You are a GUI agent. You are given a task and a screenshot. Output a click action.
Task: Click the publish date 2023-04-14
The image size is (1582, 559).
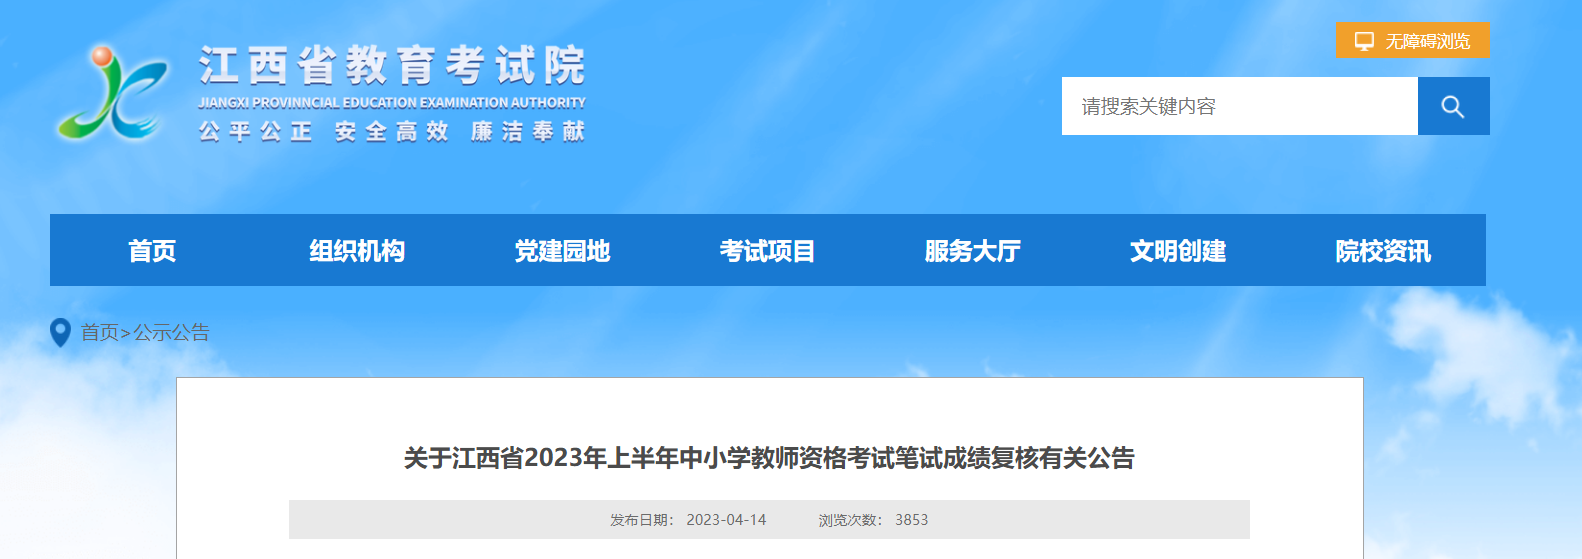(x=726, y=520)
